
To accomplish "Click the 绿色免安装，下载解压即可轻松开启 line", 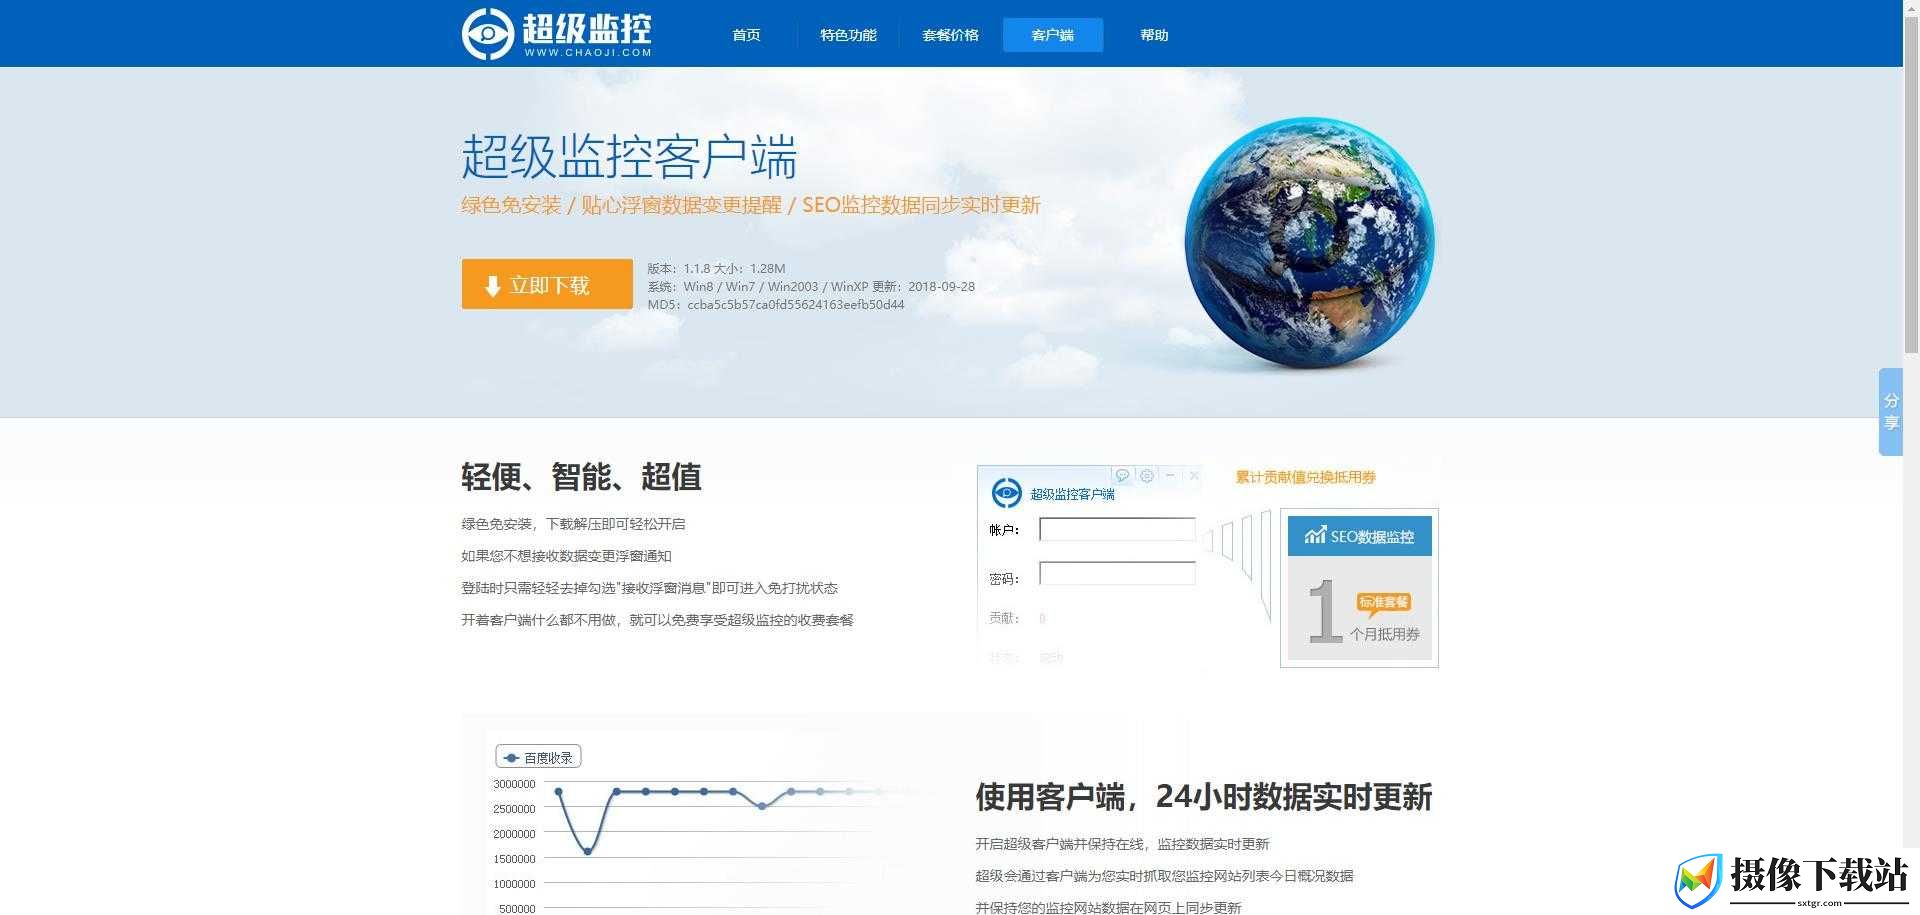I will coord(573,524).
